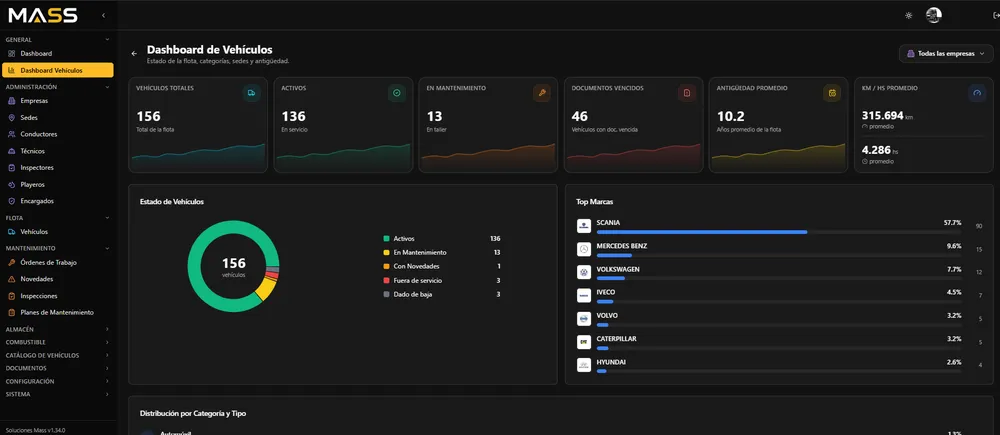This screenshot has width=1000, height=435.
Task: Expand the DOCUMENTOS section
Action: point(57,368)
